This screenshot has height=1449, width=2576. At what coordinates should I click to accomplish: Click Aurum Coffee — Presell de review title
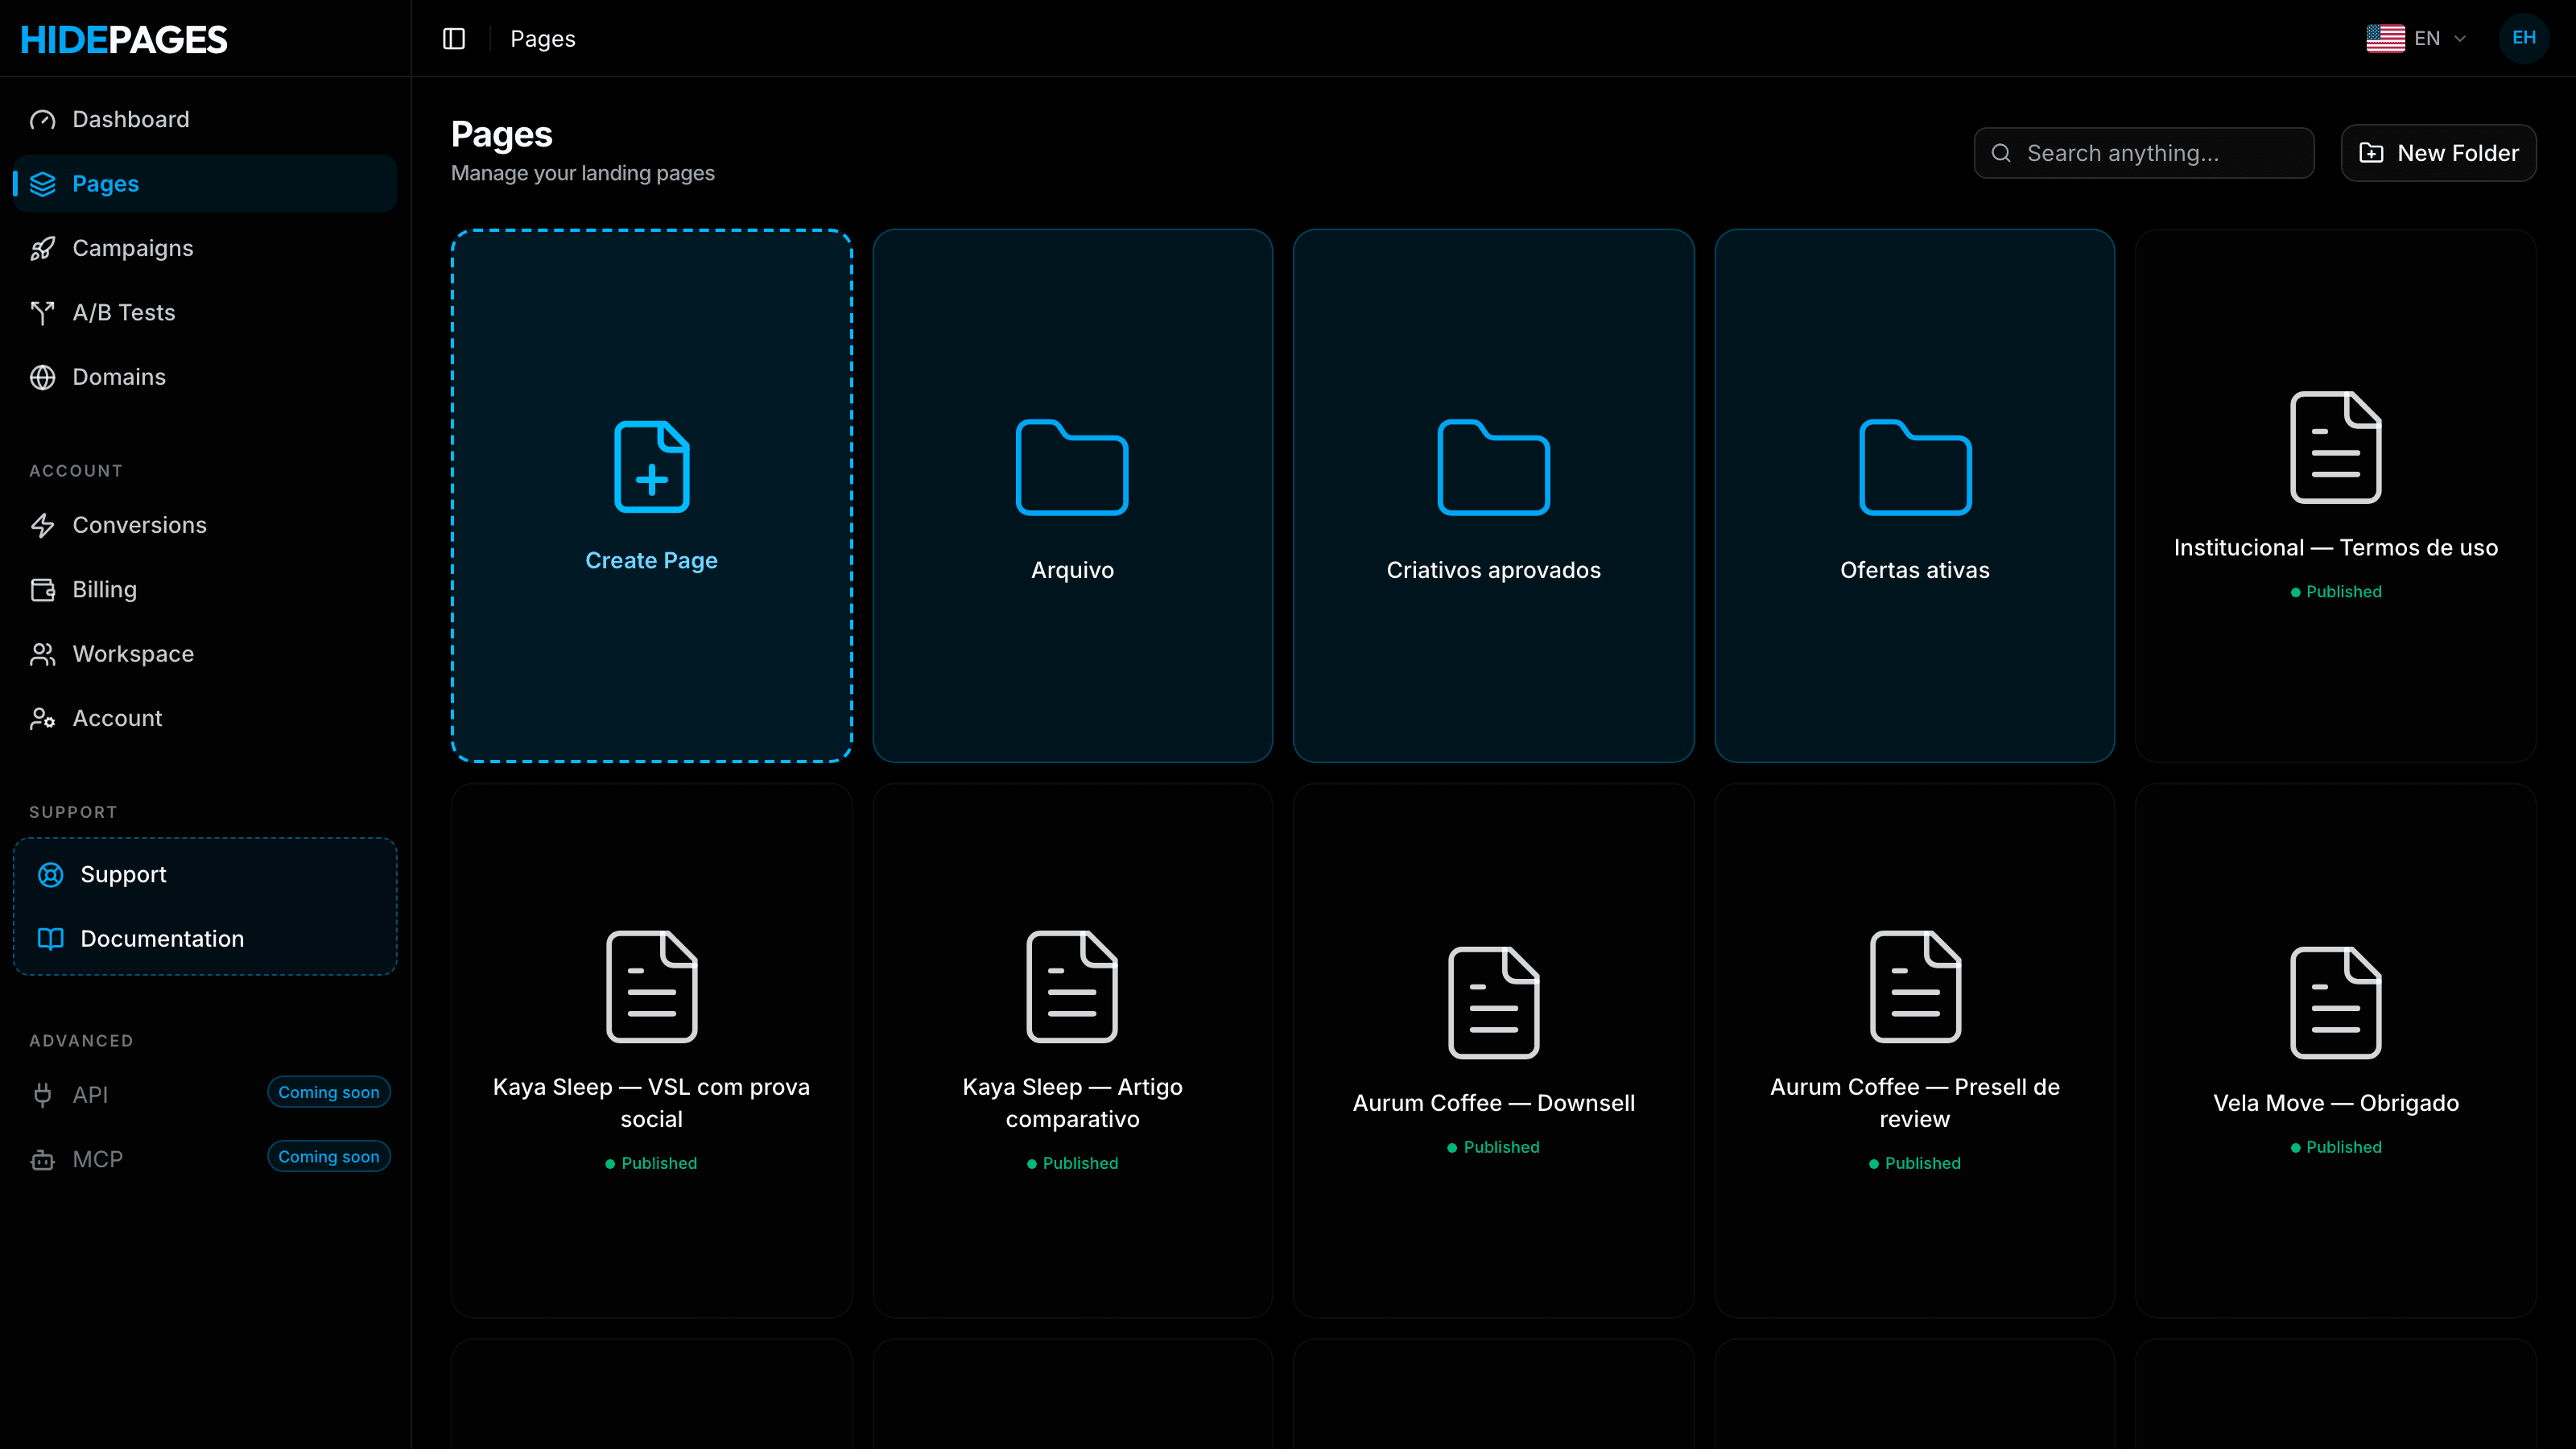coord(1915,1103)
